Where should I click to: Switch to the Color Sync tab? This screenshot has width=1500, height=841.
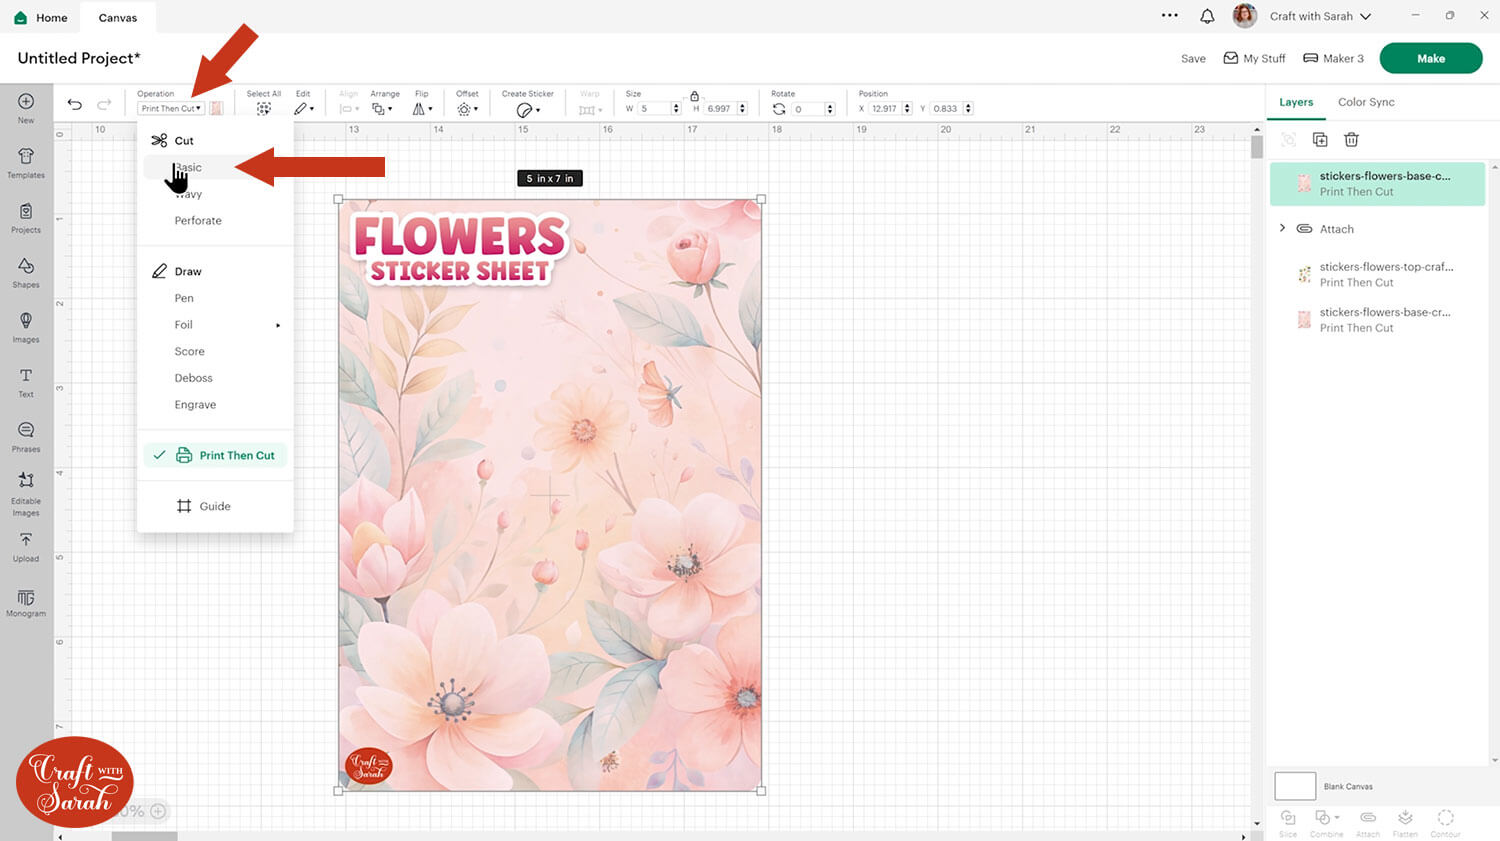pyautogui.click(x=1366, y=102)
